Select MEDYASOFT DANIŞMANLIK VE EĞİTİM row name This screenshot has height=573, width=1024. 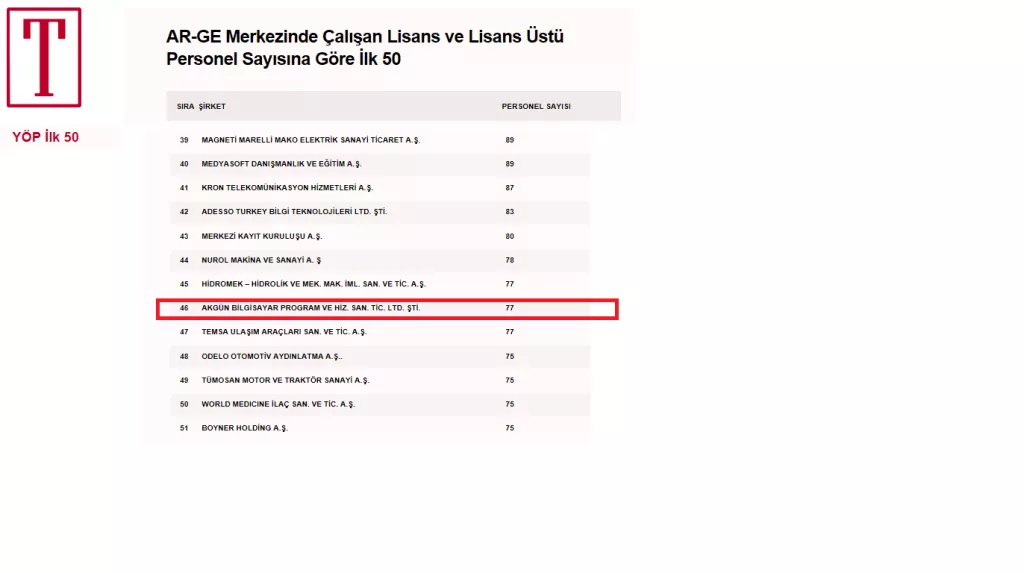point(281,164)
